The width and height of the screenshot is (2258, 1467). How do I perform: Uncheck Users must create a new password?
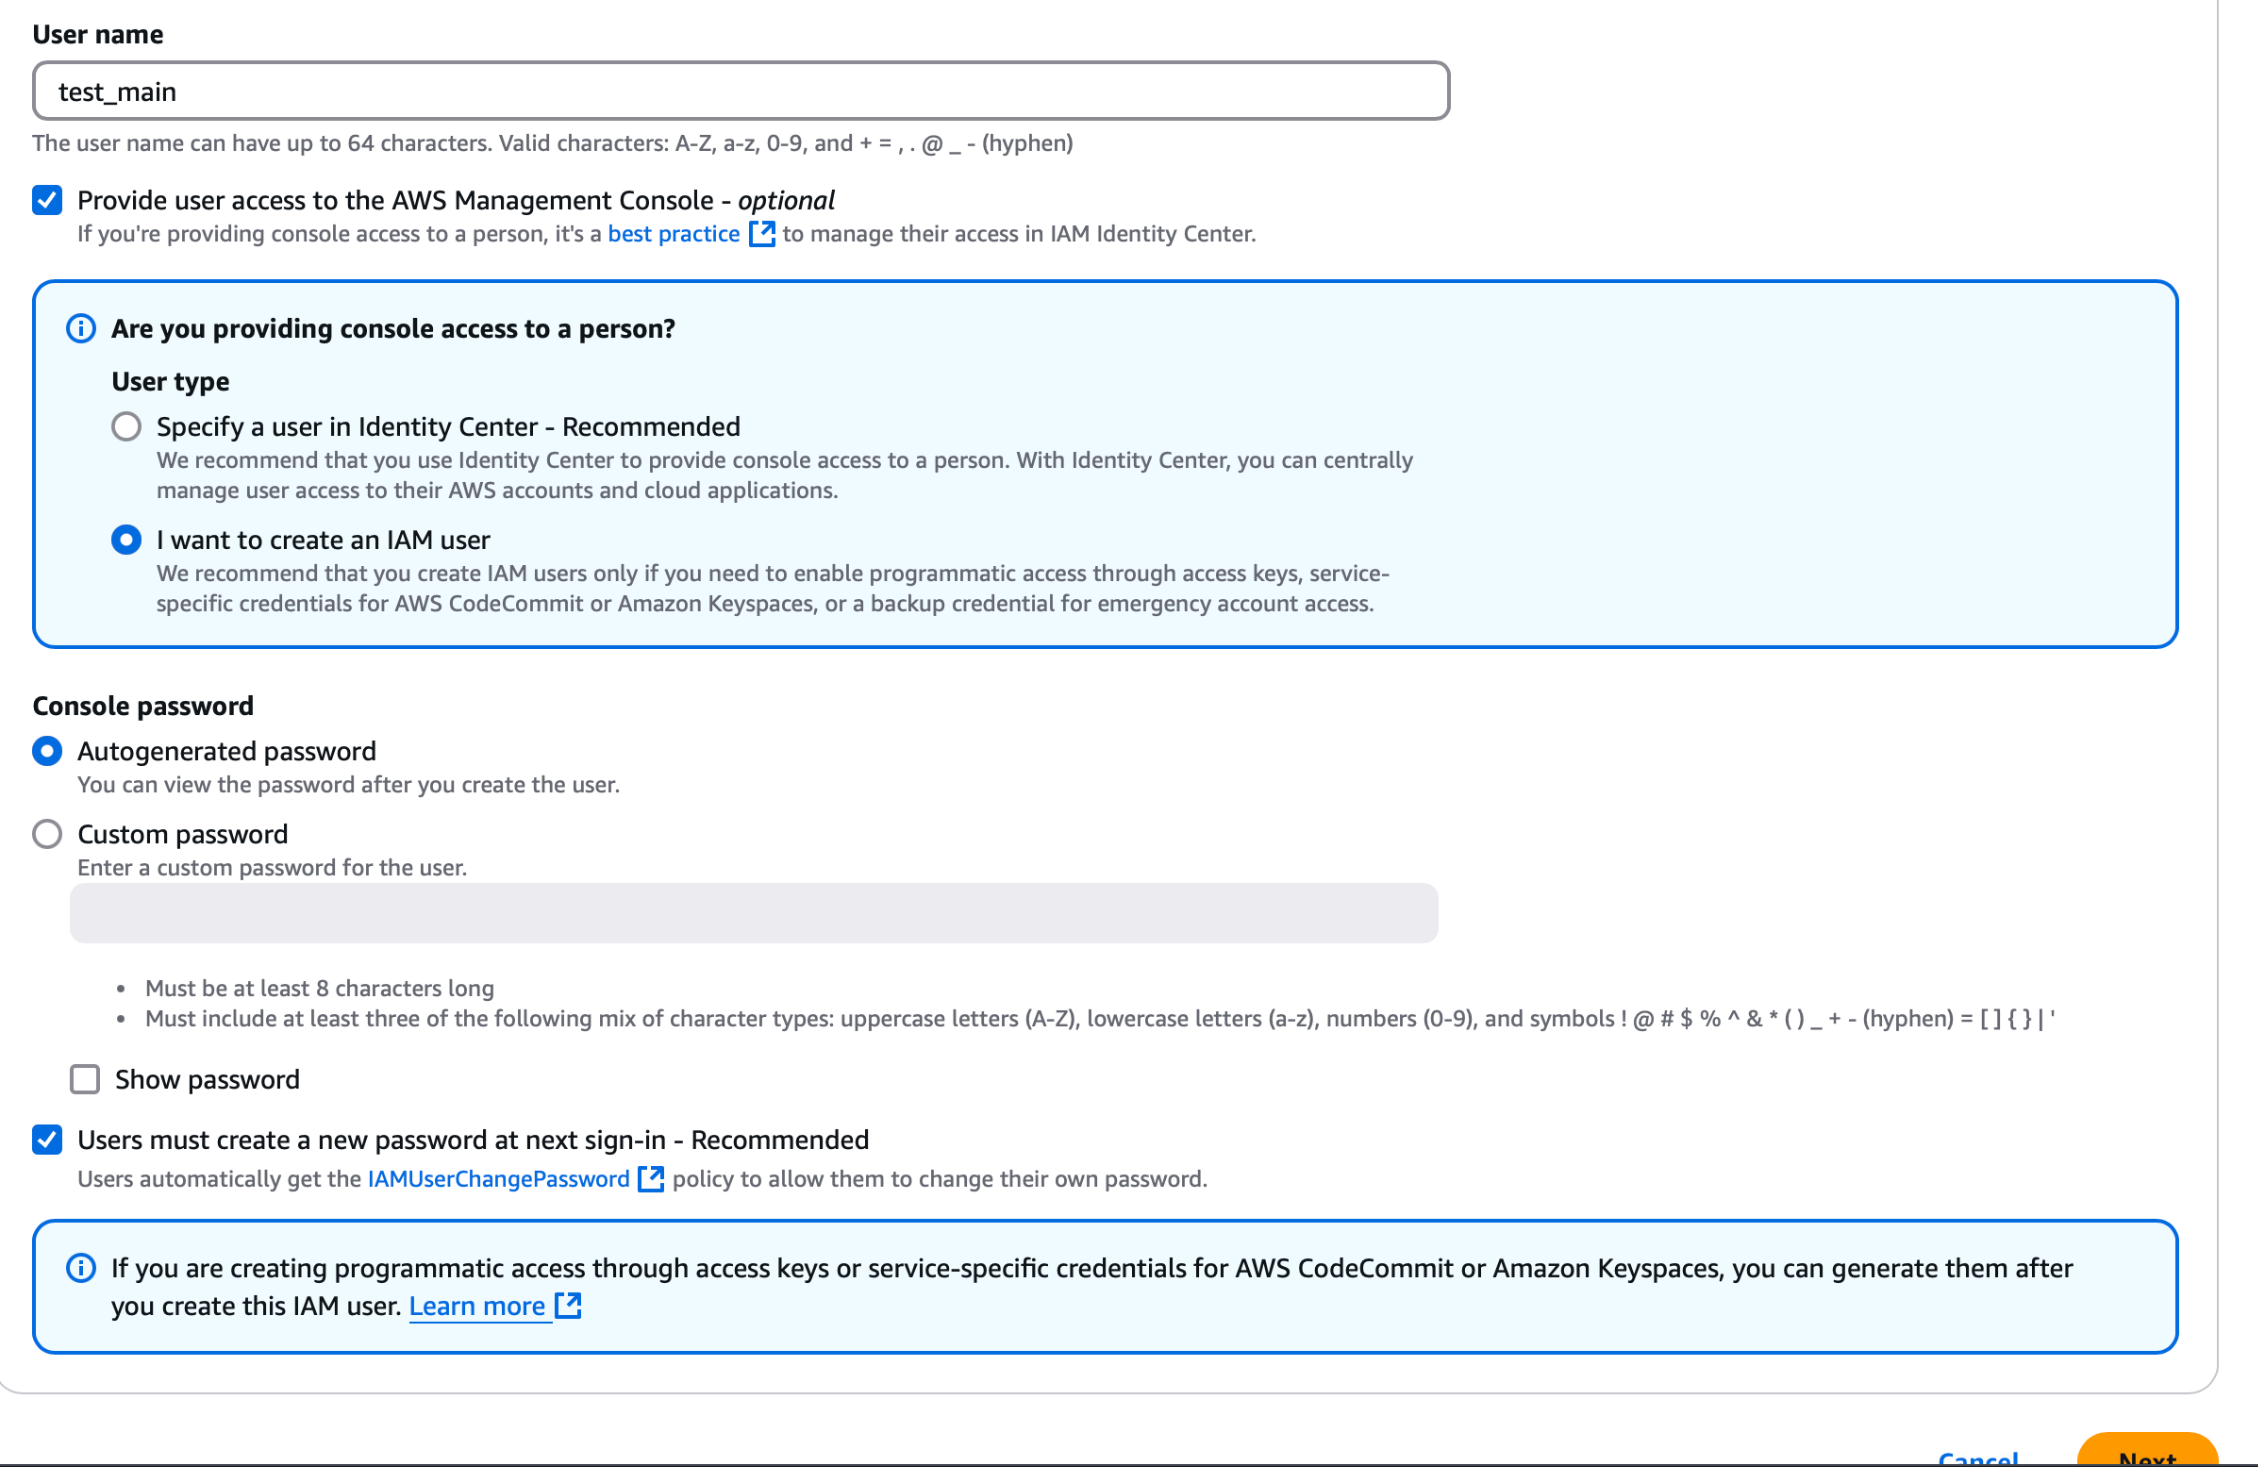[47, 1140]
